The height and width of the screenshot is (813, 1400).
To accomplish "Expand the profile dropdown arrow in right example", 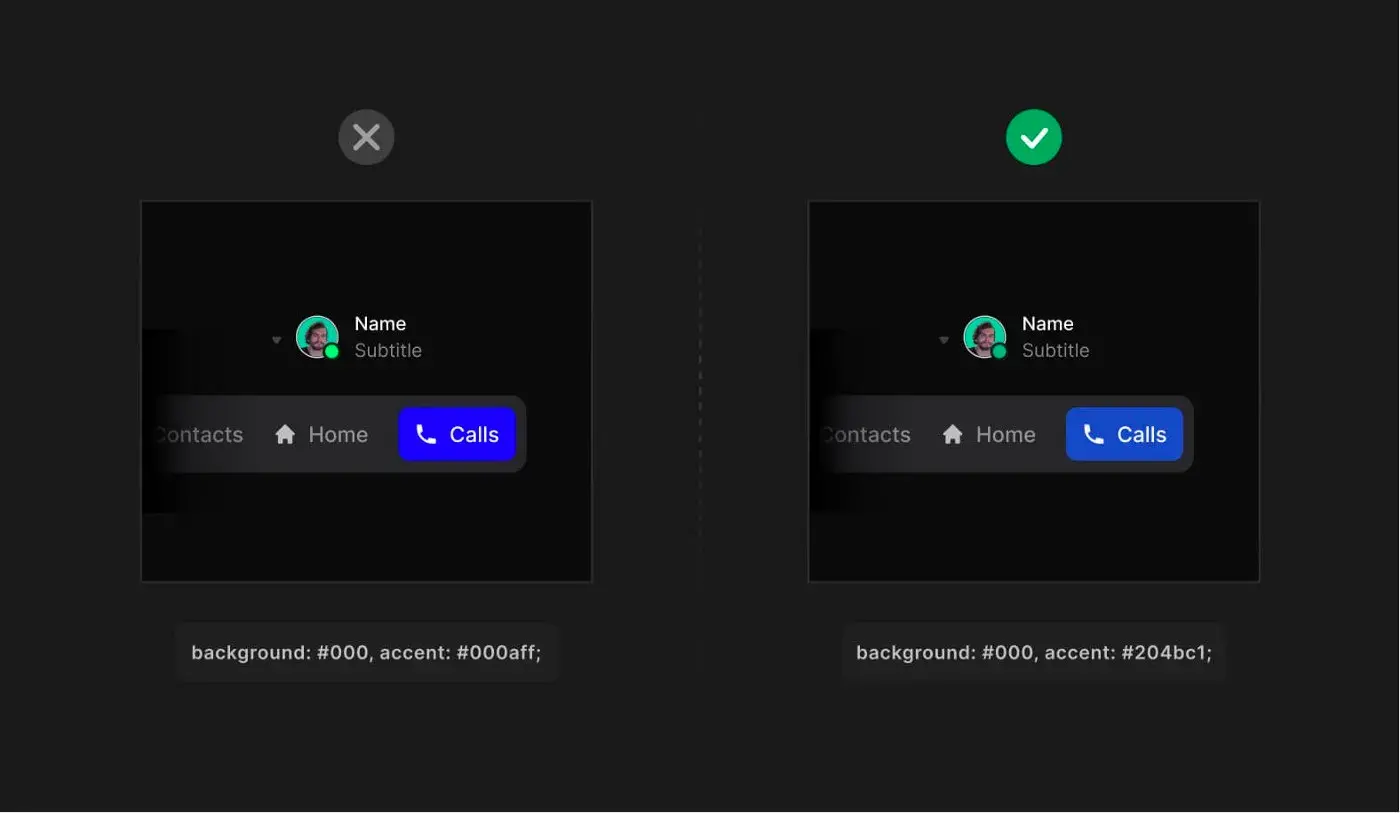I will click(x=944, y=340).
